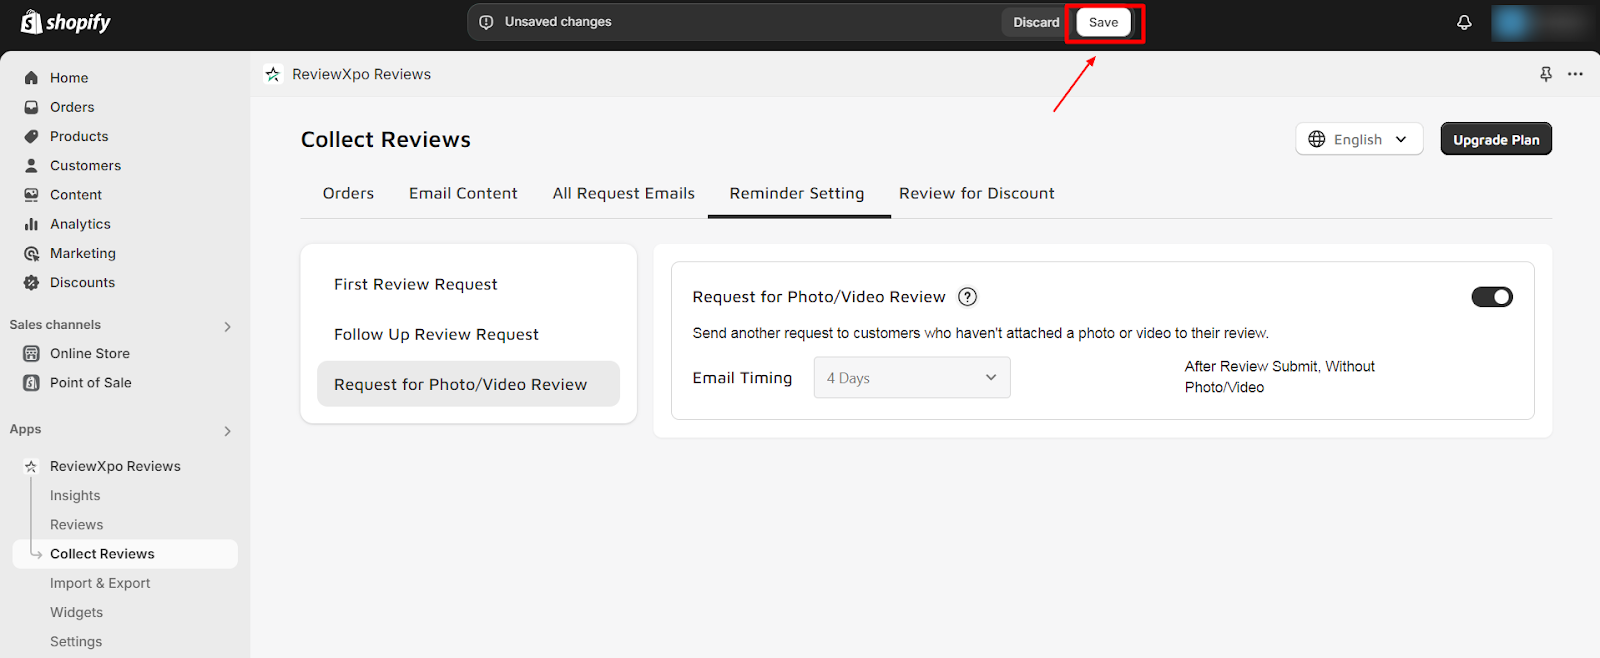Viewport: 1600px width, 658px height.
Task: Click the Marketing target icon
Action: coord(31,253)
